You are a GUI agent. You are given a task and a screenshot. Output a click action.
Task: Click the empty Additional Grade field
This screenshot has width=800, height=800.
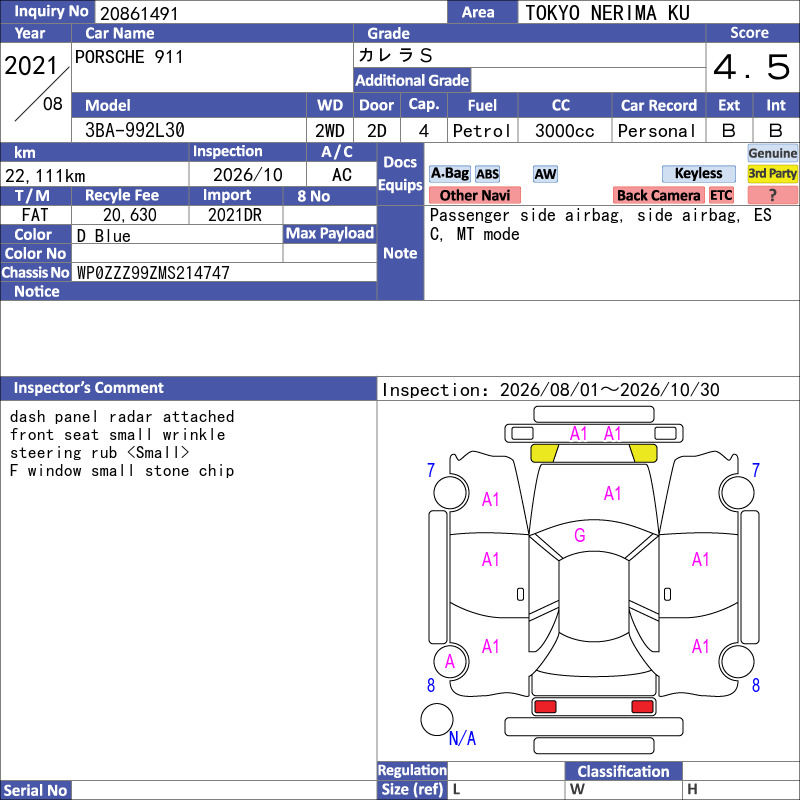point(588,80)
